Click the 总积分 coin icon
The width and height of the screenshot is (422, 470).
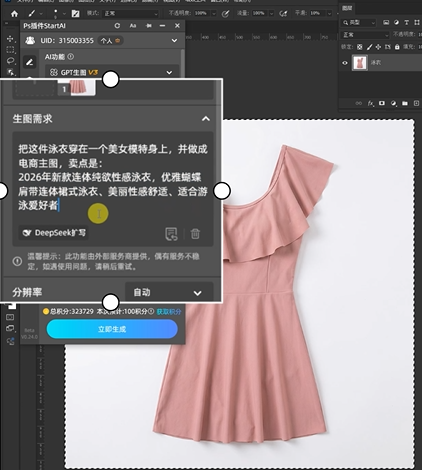tap(46, 312)
